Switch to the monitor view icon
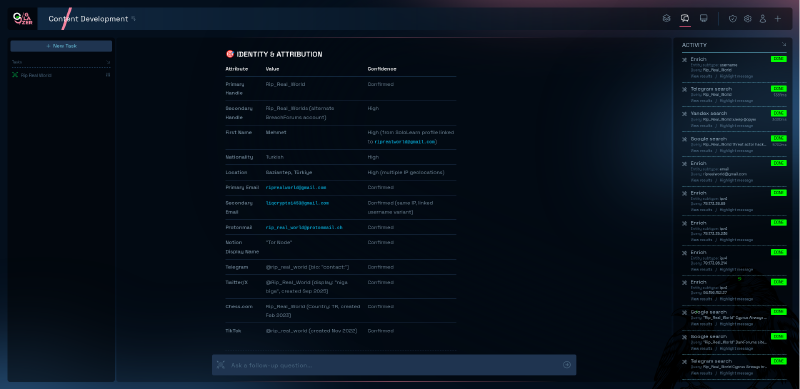800x389 pixels. click(704, 18)
